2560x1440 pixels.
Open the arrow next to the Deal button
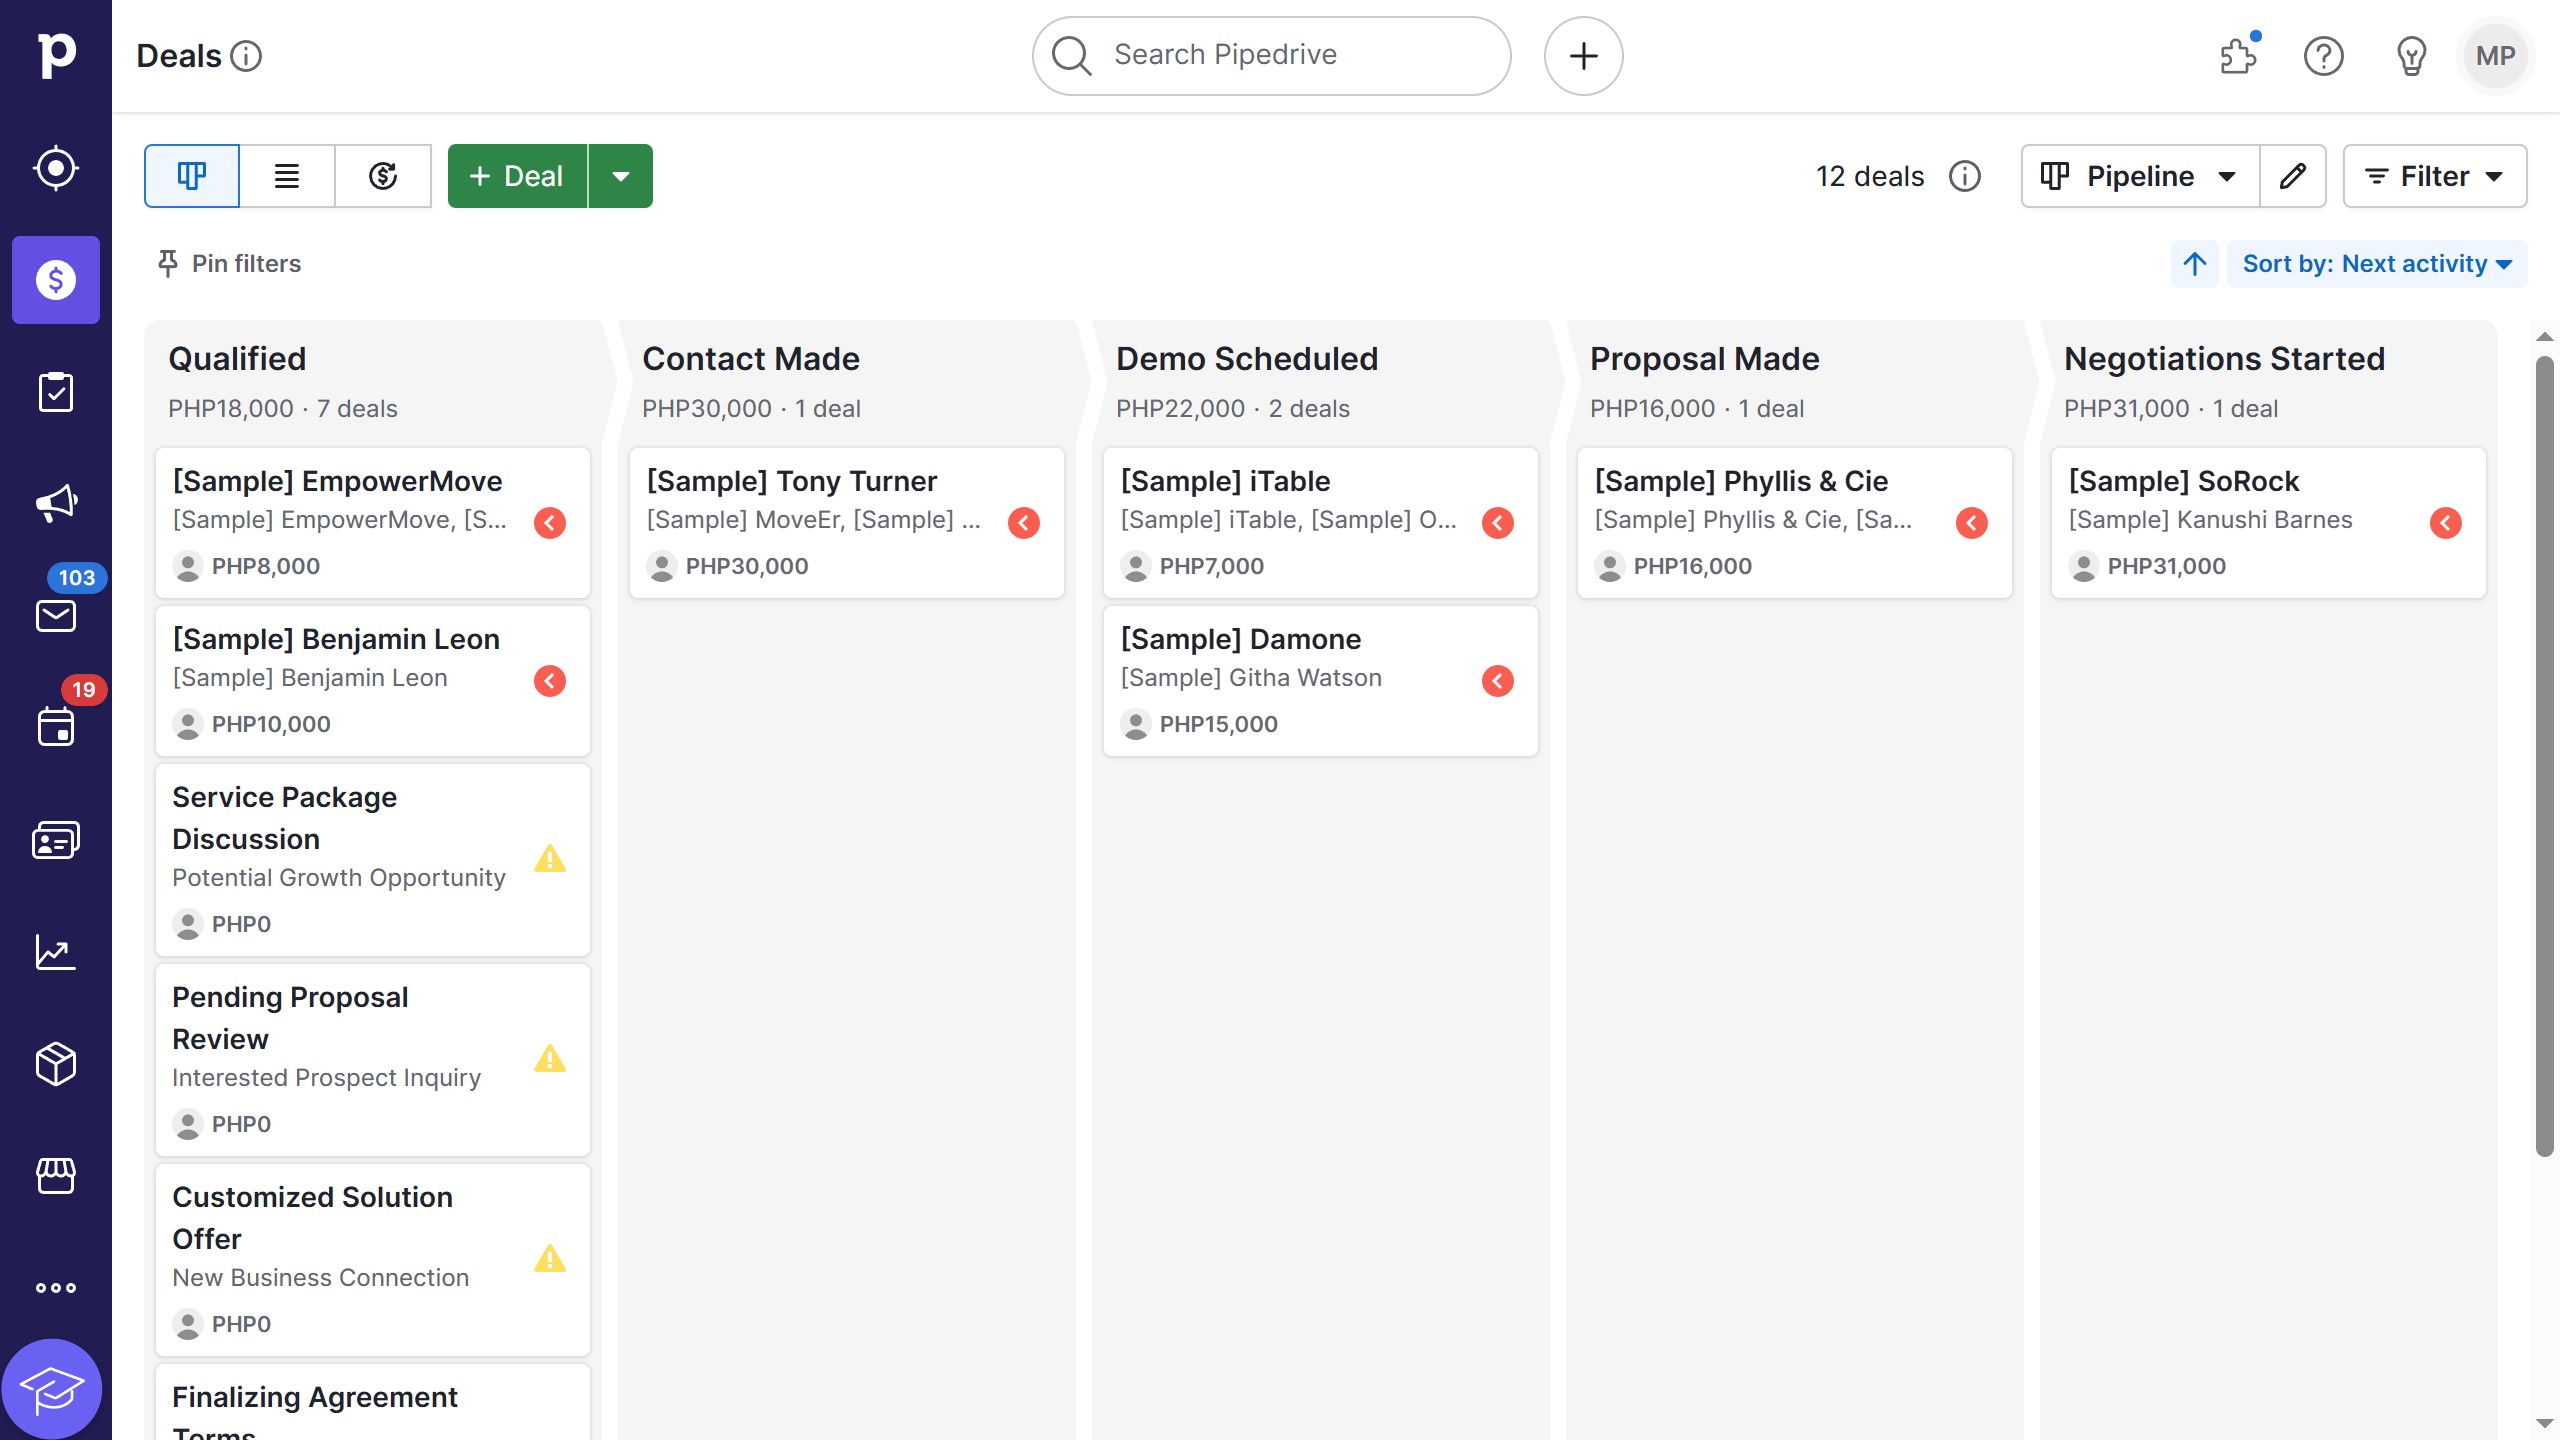621,175
